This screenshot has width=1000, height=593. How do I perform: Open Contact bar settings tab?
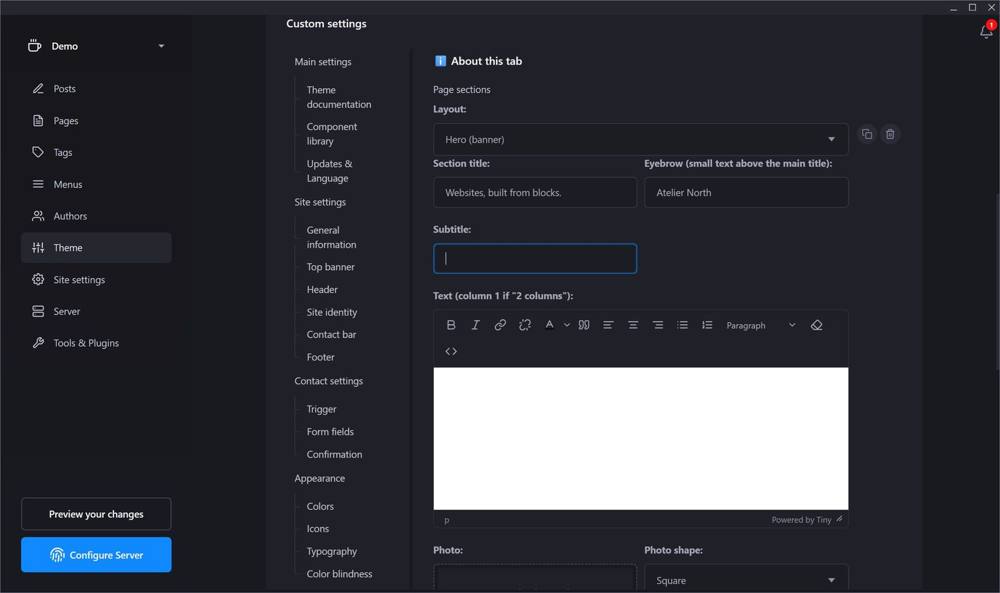click(x=331, y=335)
